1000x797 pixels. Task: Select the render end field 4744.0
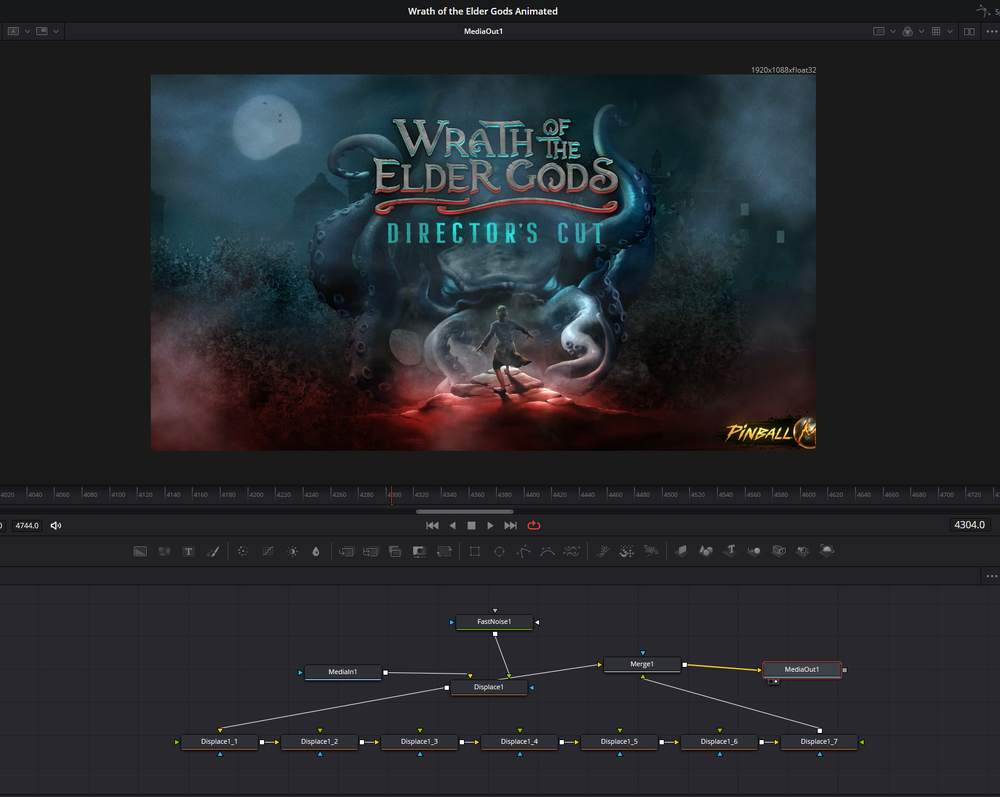[x=27, y=525]
